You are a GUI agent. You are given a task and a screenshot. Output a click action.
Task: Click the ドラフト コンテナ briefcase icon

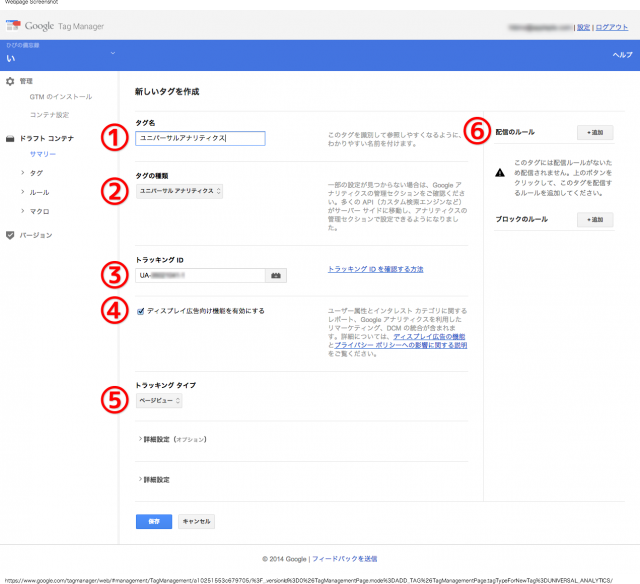click(10, 138)
